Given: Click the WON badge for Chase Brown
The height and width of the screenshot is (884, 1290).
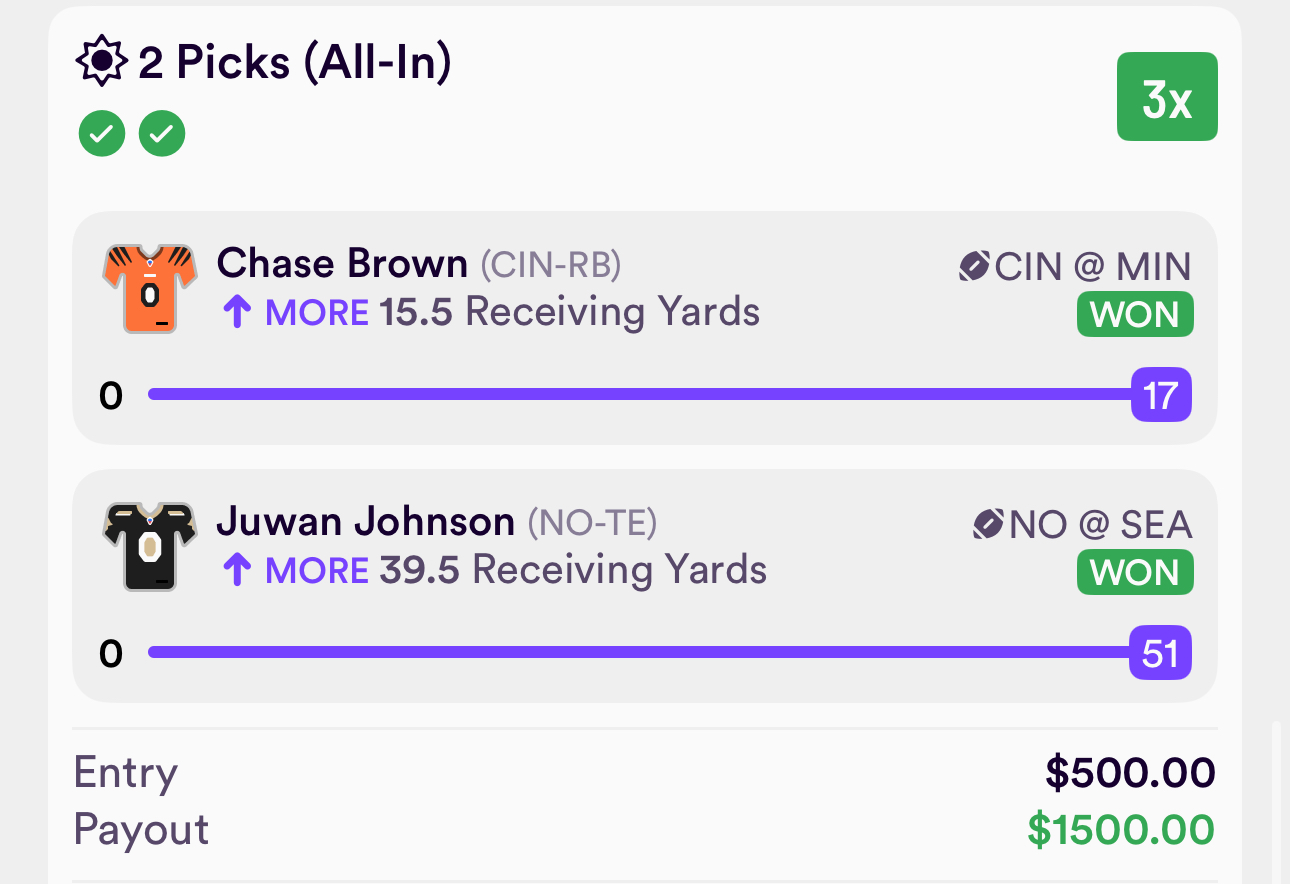Looking at the screenshot, I should (1135, 315).
